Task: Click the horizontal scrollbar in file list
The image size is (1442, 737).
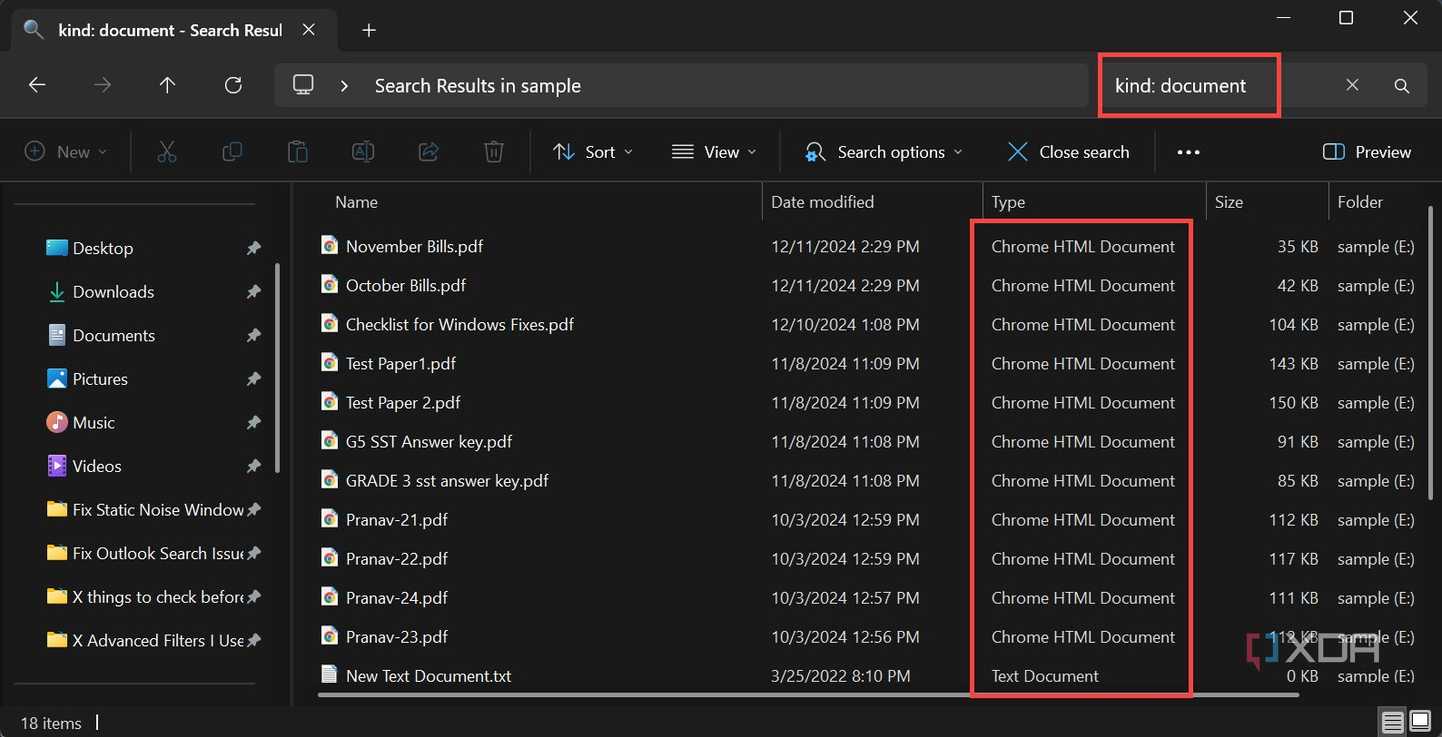Action: coord(808,694)
